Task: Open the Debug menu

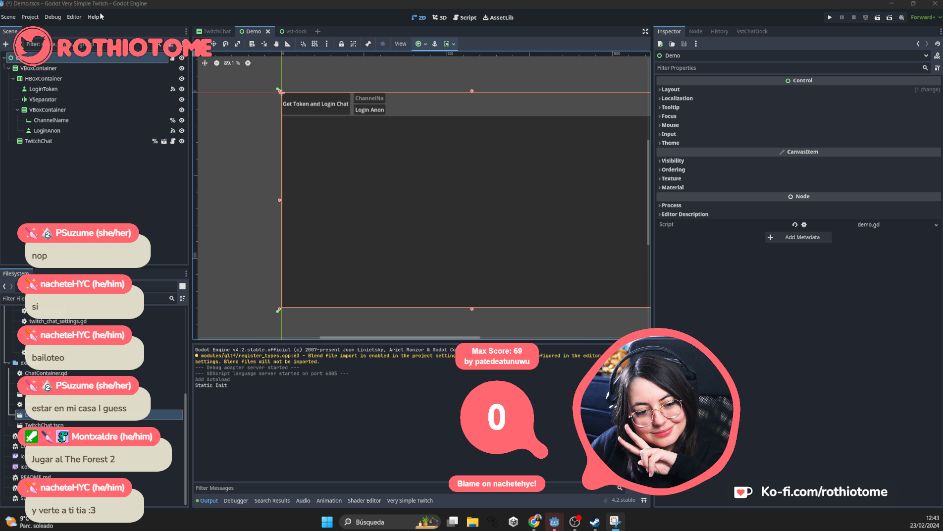Action: point(52,17)
